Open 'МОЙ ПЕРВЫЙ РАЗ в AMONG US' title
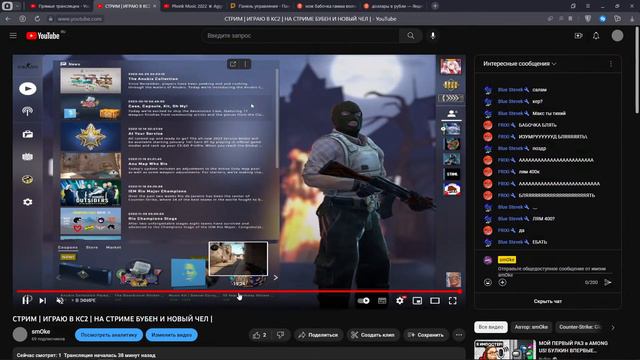Screen dimensions: 640x360 [x=573, y=347]
